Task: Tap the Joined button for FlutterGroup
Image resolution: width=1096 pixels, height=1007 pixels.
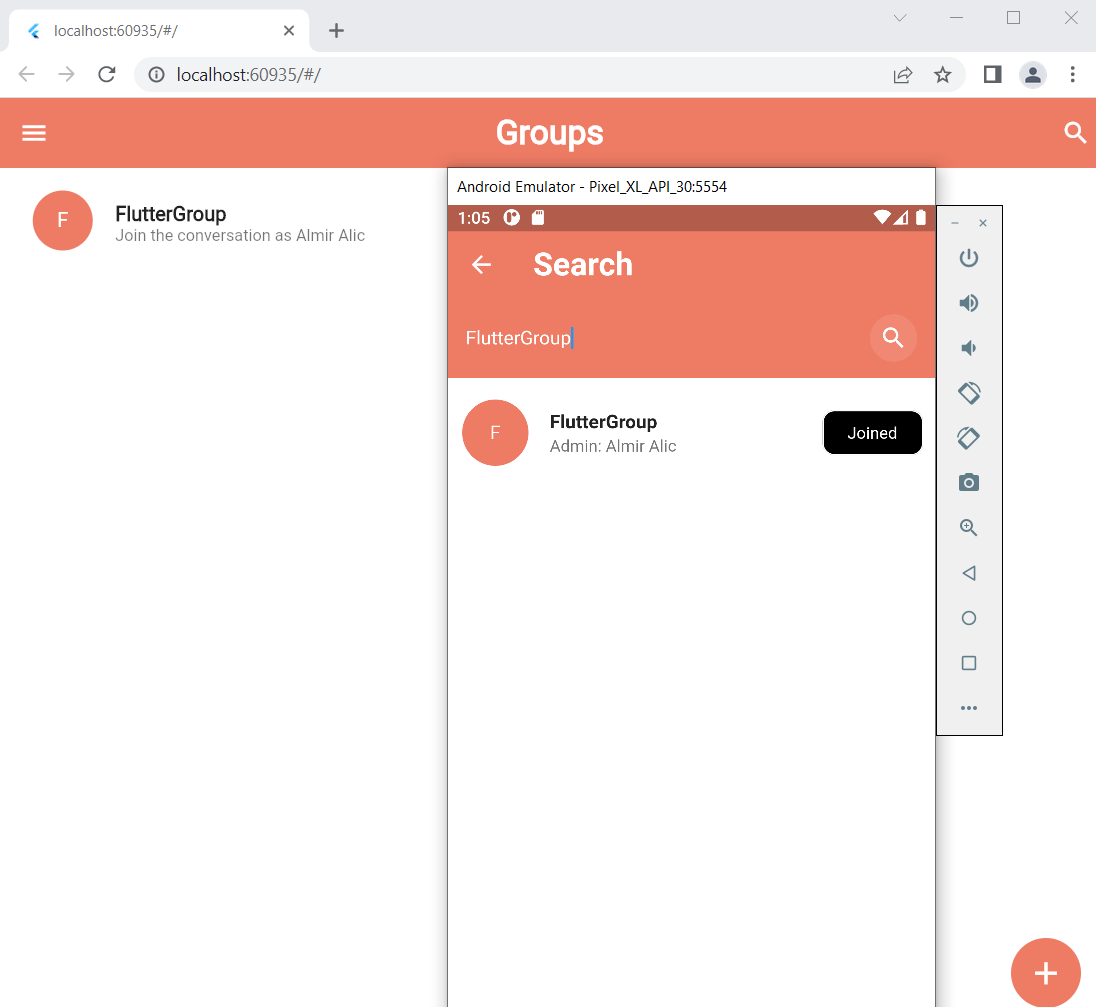Action: coord(872,433)
